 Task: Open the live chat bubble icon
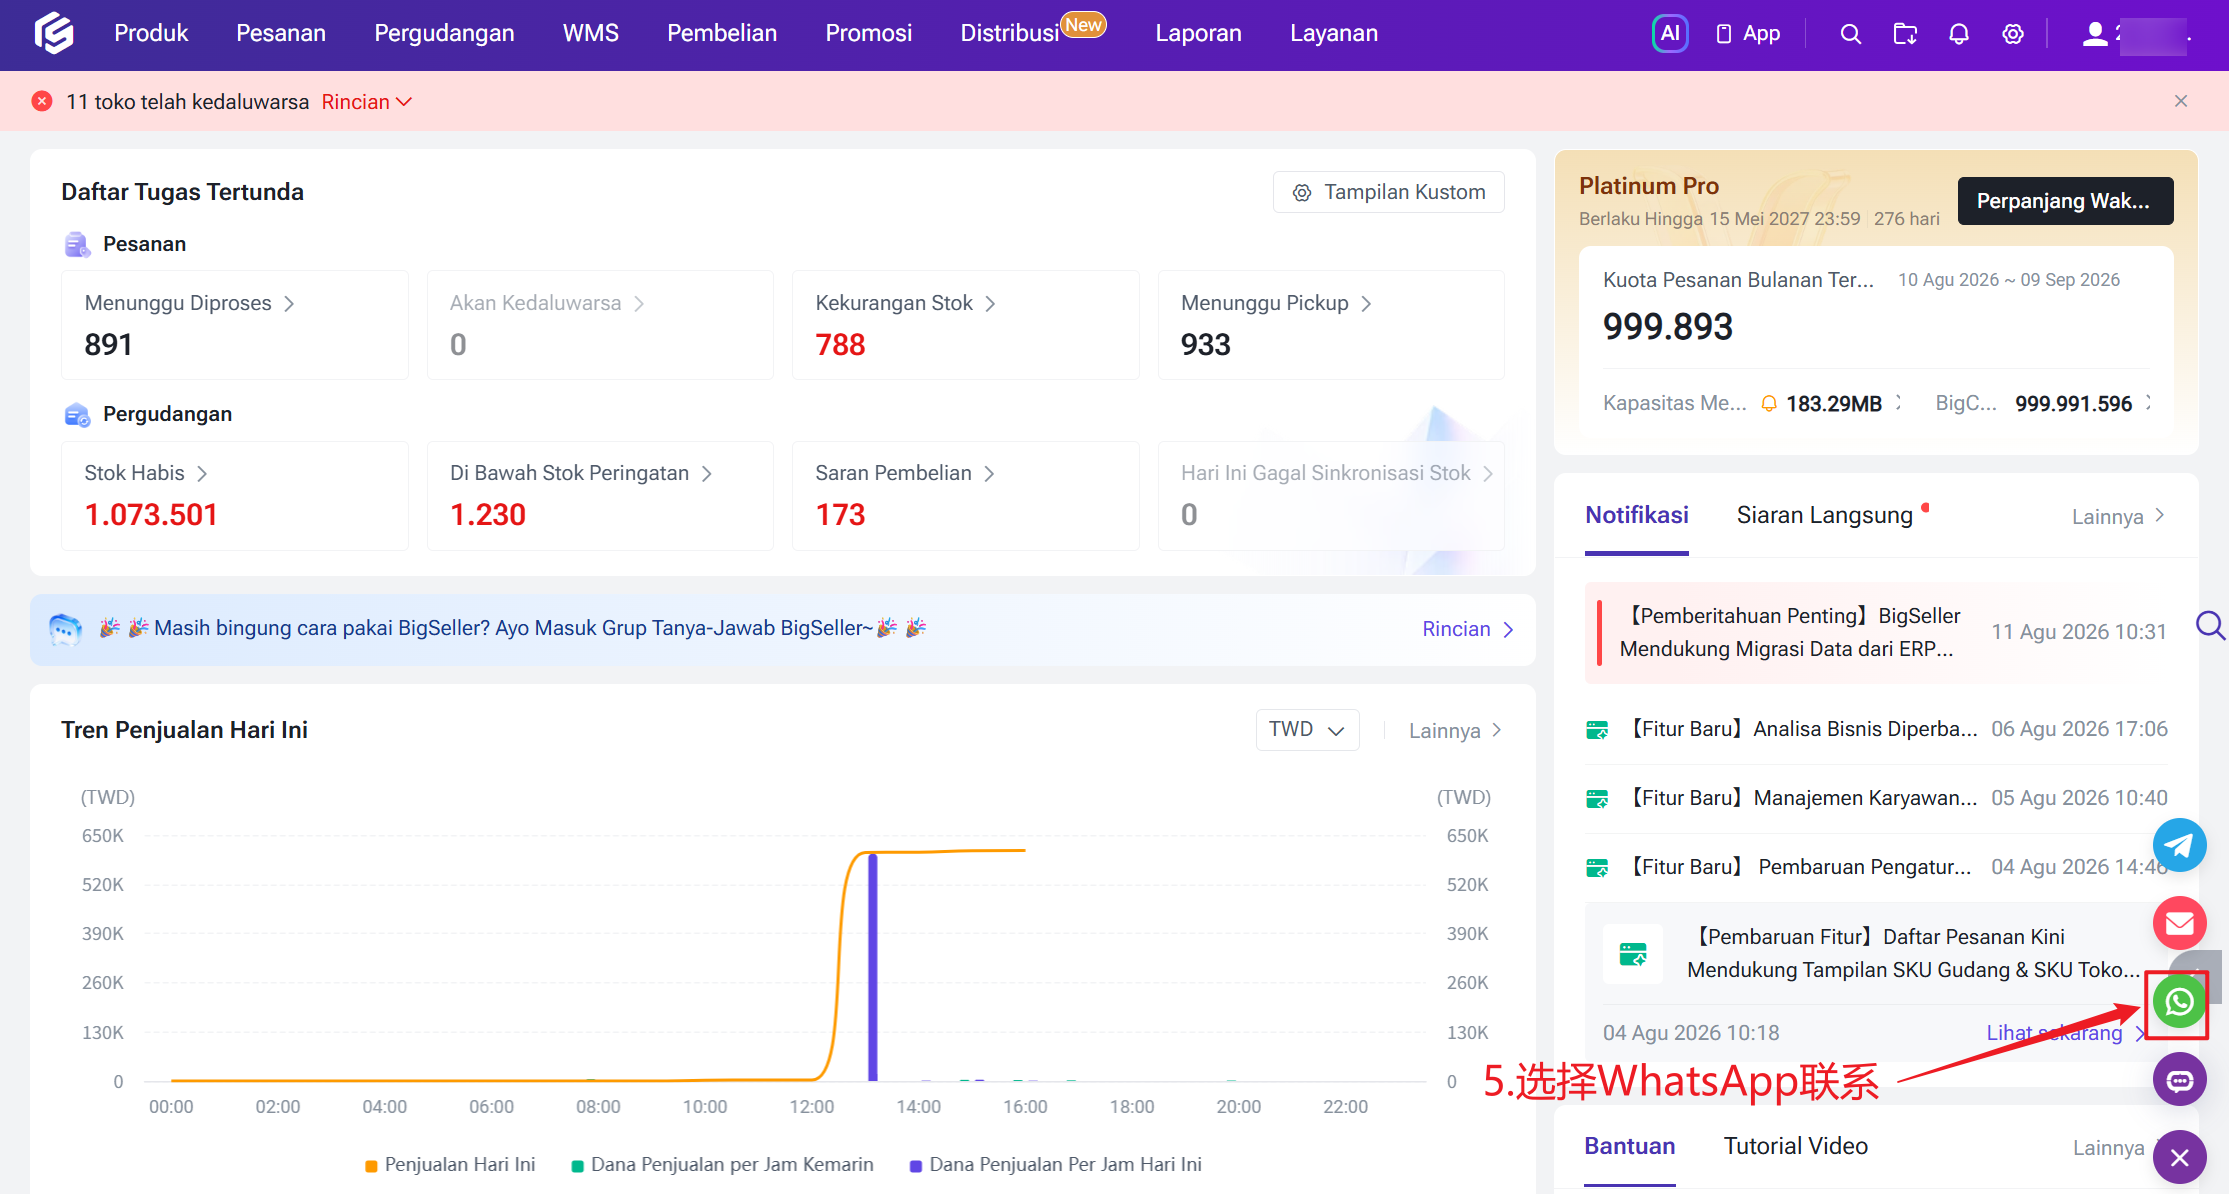click(x=2179, y=1079)
